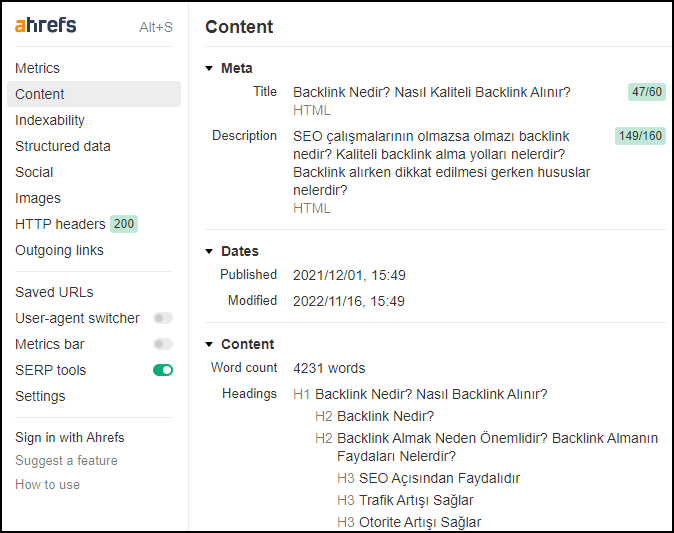
Task: Open Saved URLs
Action: click(54, 292)
